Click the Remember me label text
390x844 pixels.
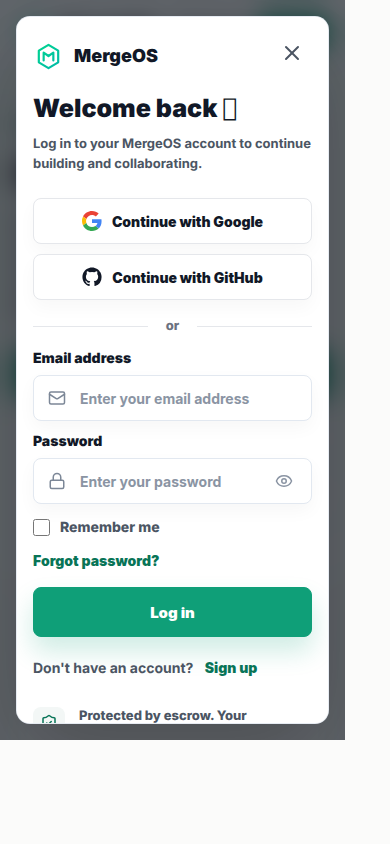point(110,528)
